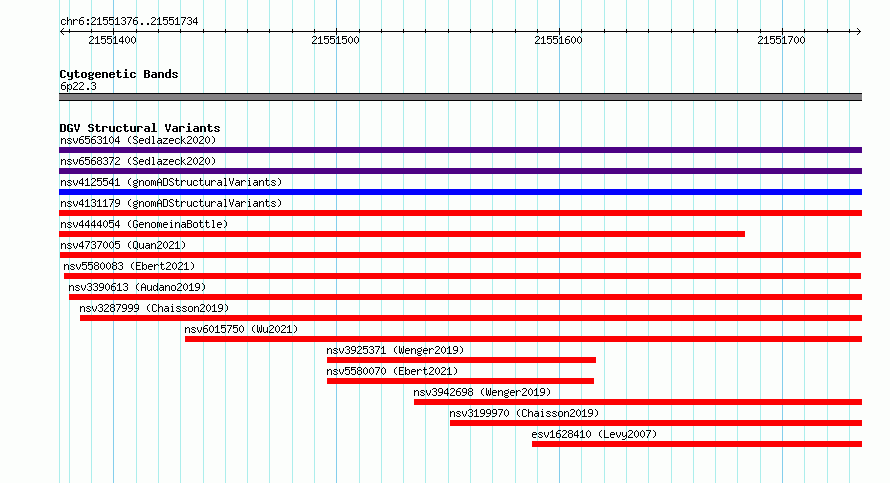Click the esv1628410 (Levy2007) label
Screen dimensions: 890x483
coord(594,434)
